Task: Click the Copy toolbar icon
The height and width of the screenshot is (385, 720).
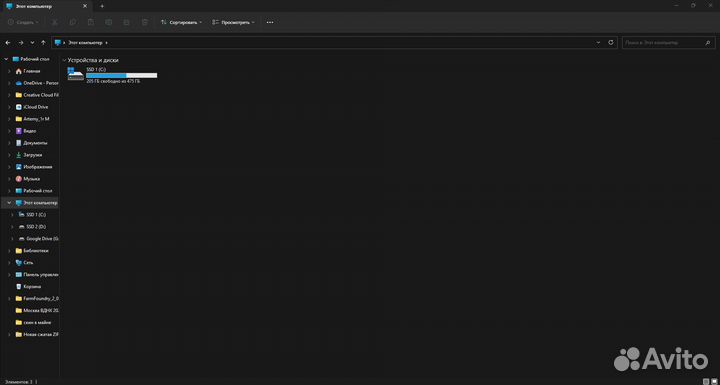Action: tap(73, 22)
